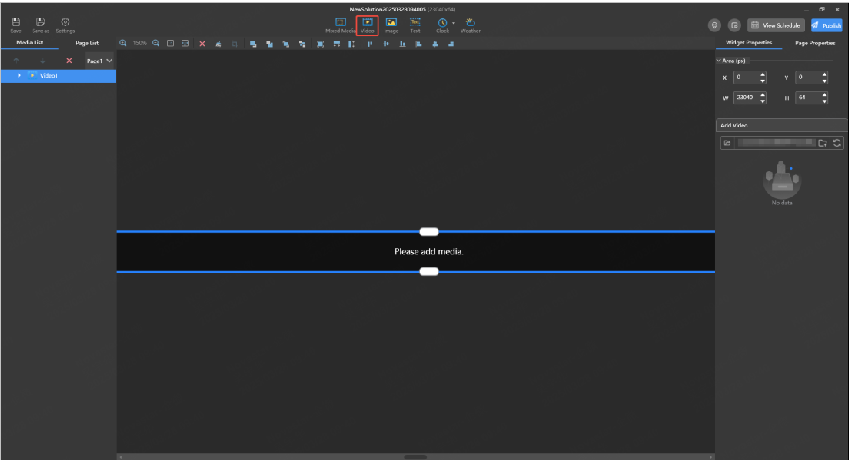Switch to the Page list tab

(x=87, y=43)
